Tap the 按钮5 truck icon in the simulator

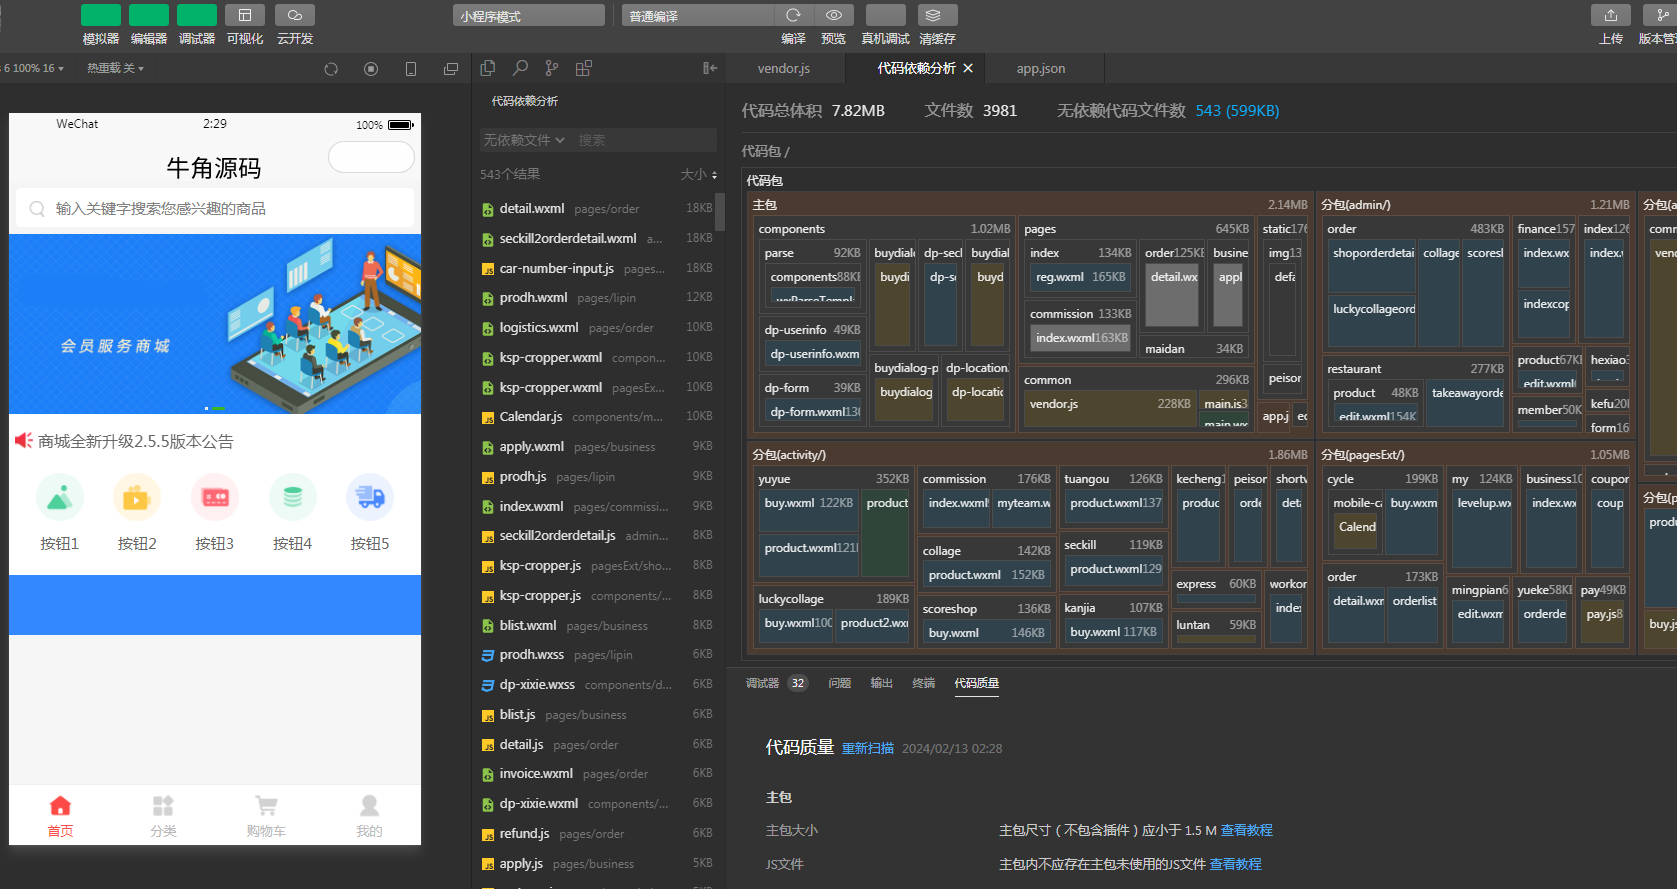pos(370,497)
